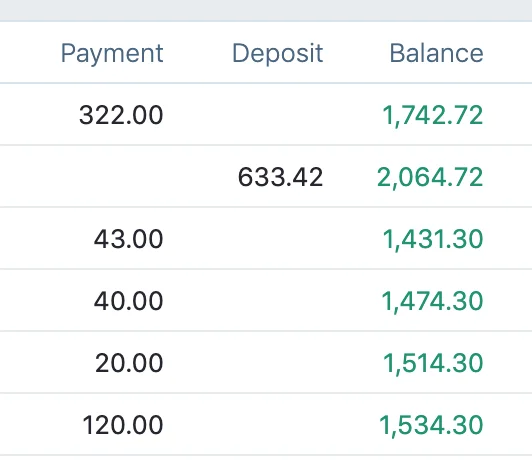Click the 2,064.72 balance value
This screenshot has height=466, width=532.
(x=430, y=177)
